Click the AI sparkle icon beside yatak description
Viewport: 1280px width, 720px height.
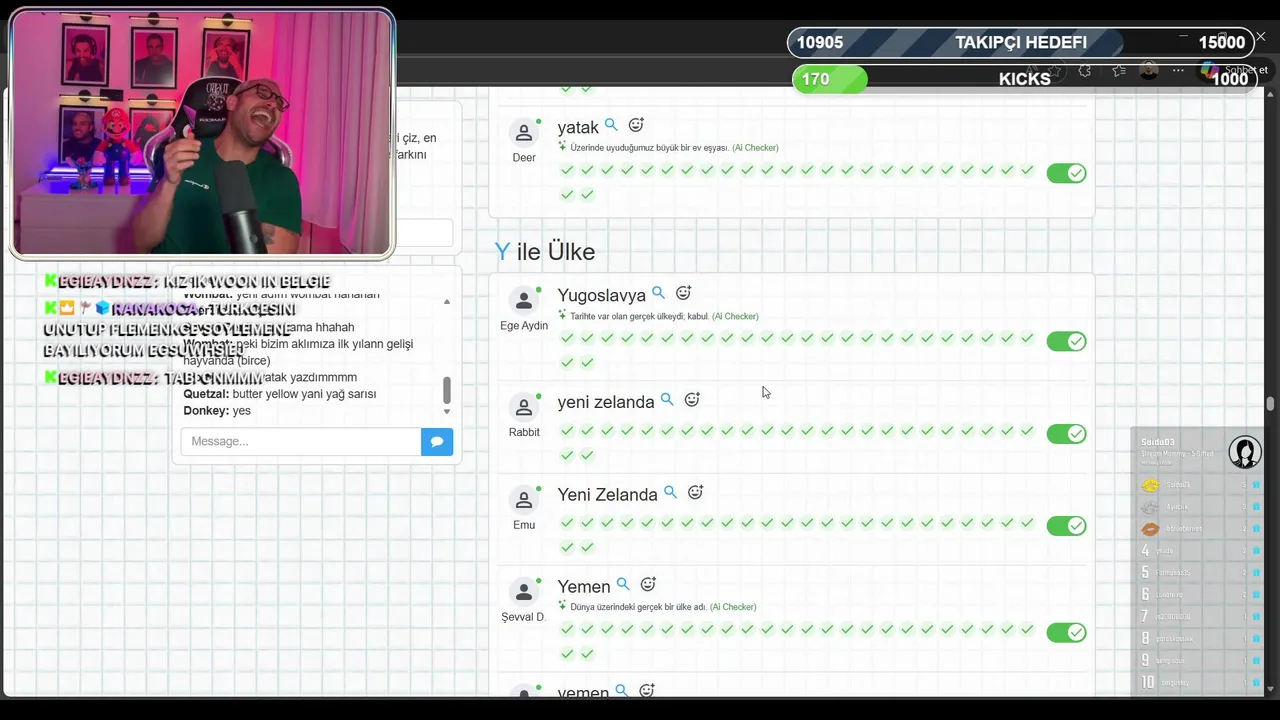tap(563, 146)
